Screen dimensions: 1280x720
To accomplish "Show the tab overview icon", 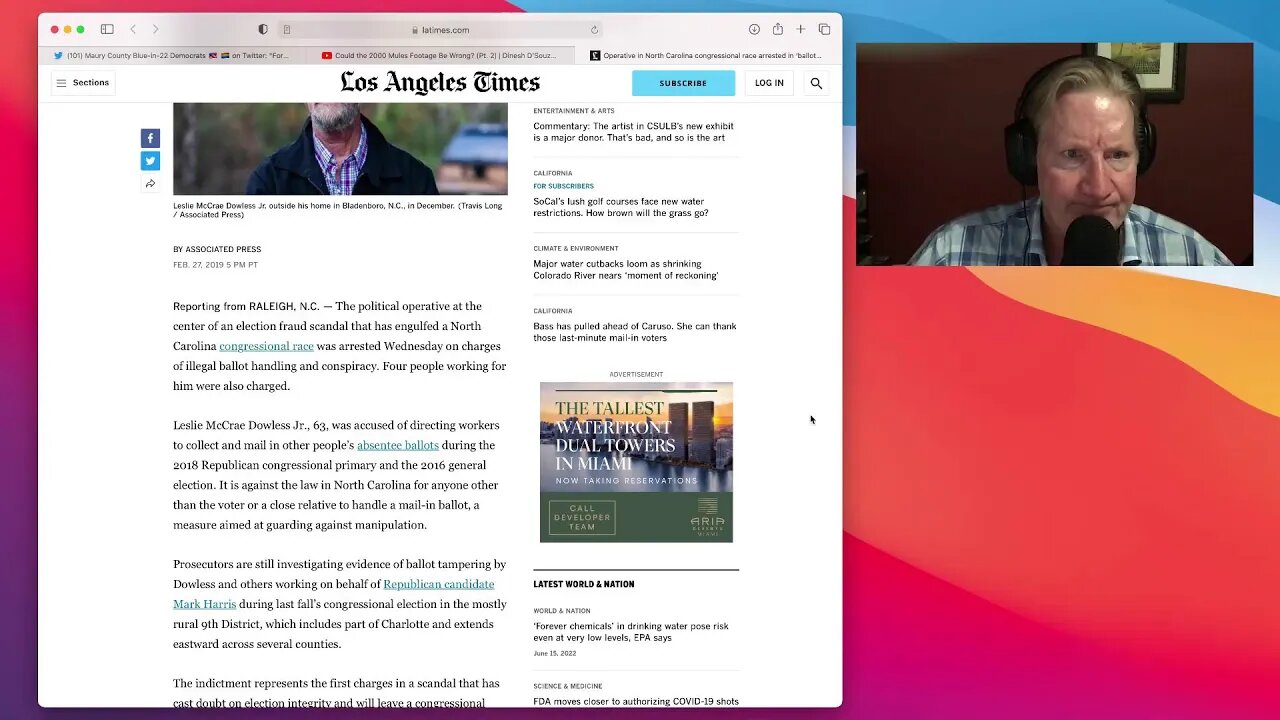I will point(824,30).
